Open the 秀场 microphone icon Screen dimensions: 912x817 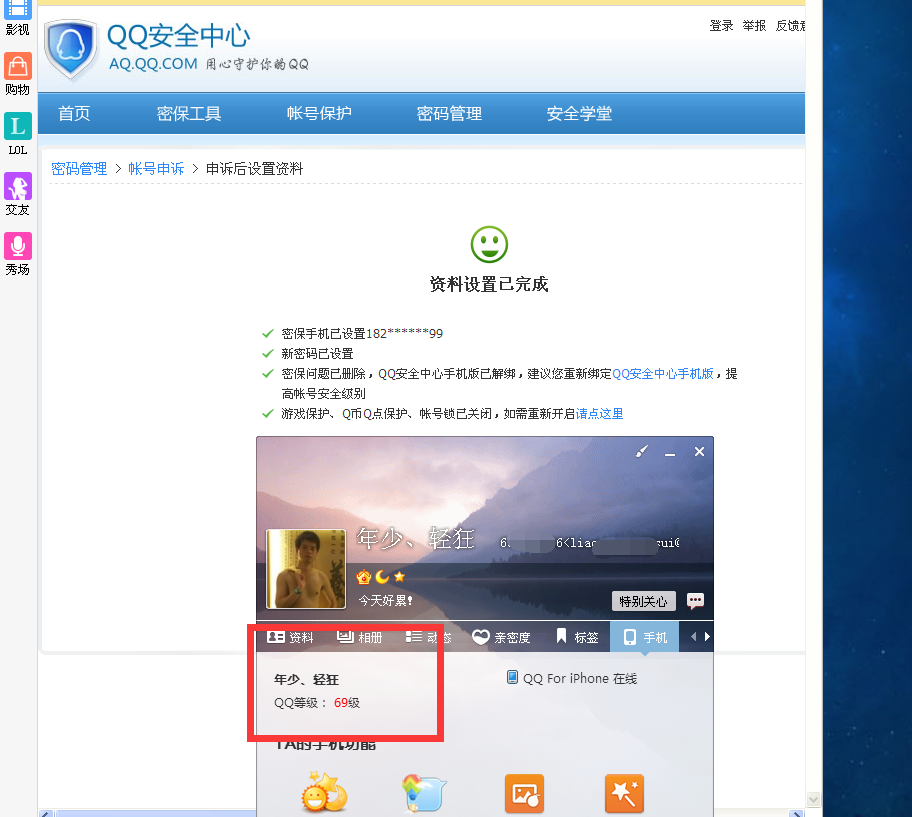[18, 246]
